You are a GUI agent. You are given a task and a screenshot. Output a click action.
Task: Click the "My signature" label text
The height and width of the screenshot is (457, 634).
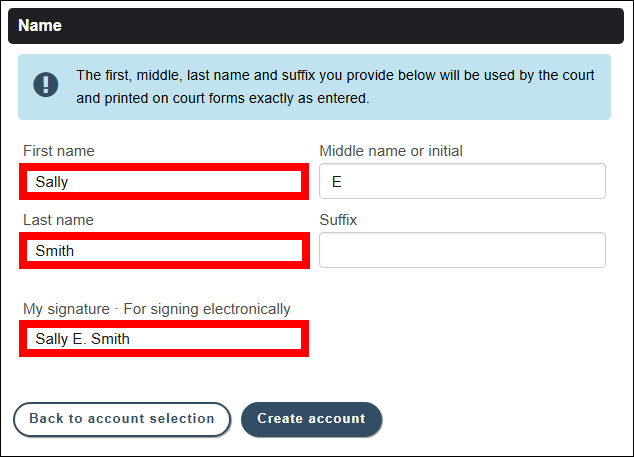(66, 309)
